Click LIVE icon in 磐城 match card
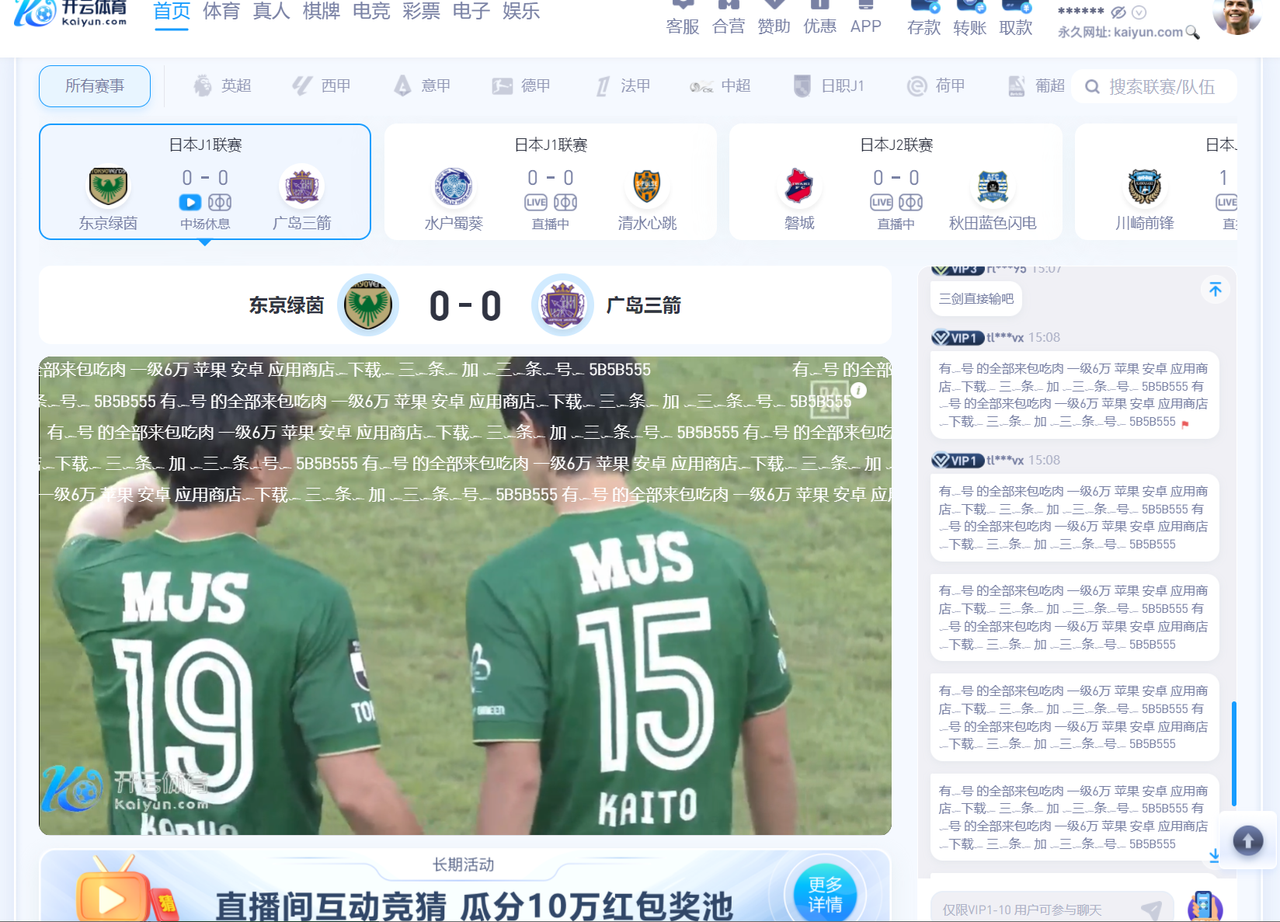This screenshot has width=1280, height=922. click(x=881, y=202)
